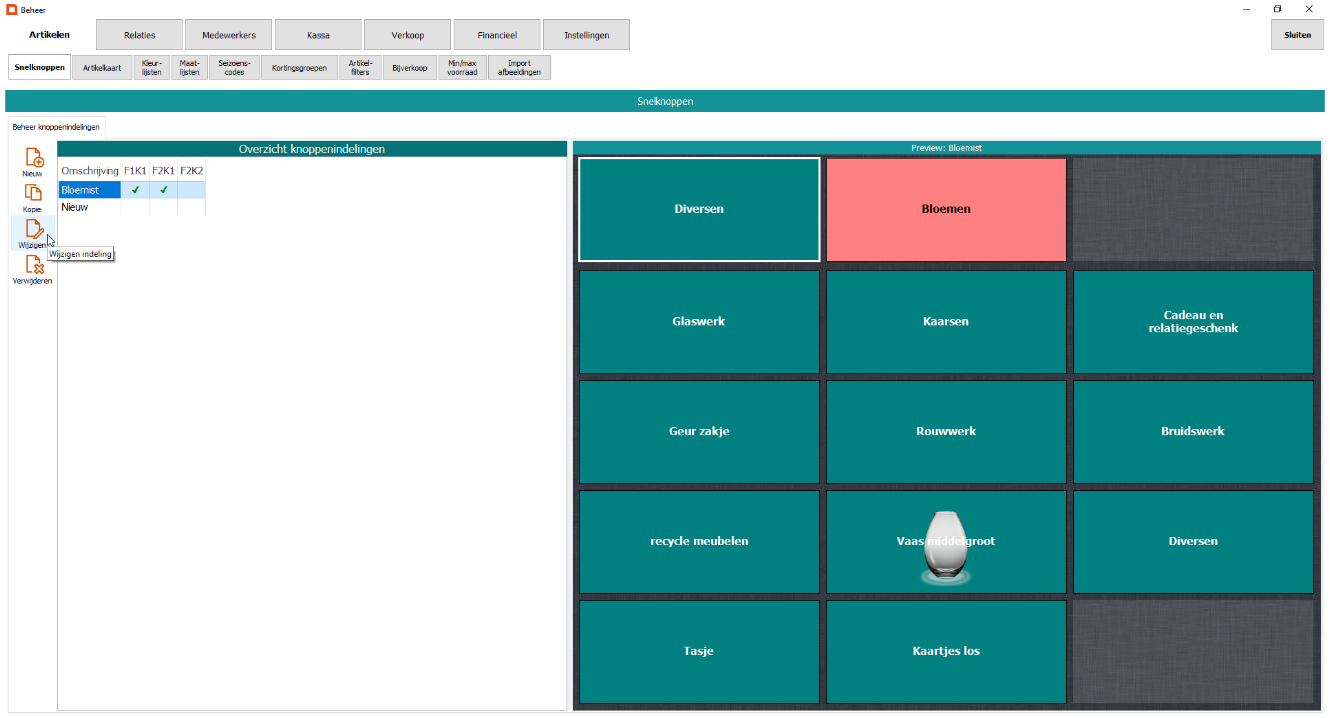Click the Cadeau en relatiegeschenk tile
Image resolution: width=1330 pixels, height=718 pixels.
pos(1193,322)
